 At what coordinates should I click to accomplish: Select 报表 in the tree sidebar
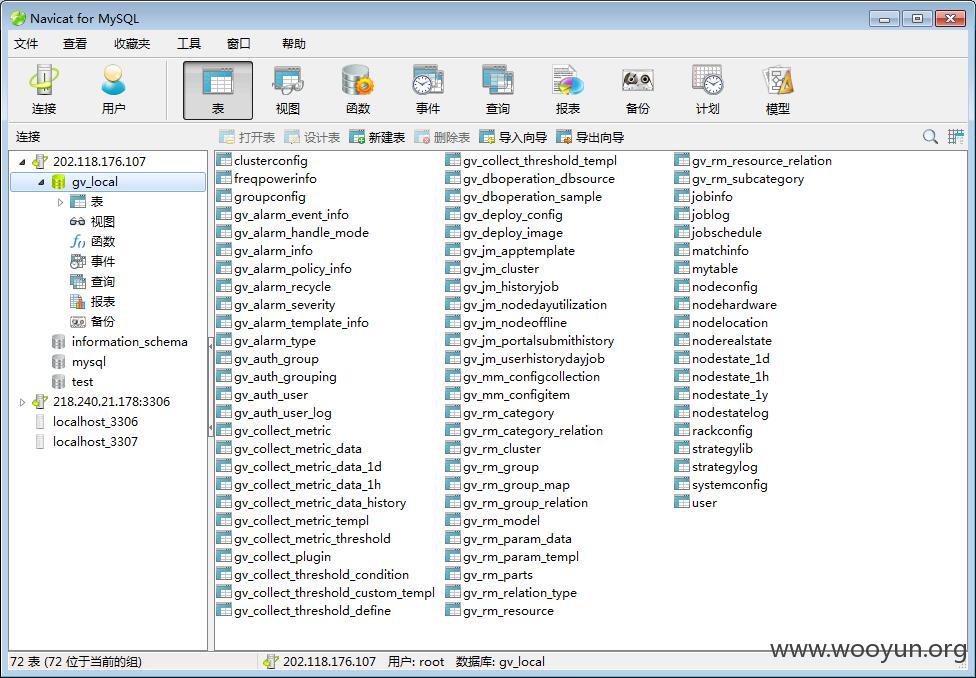[x=93, y=301]
